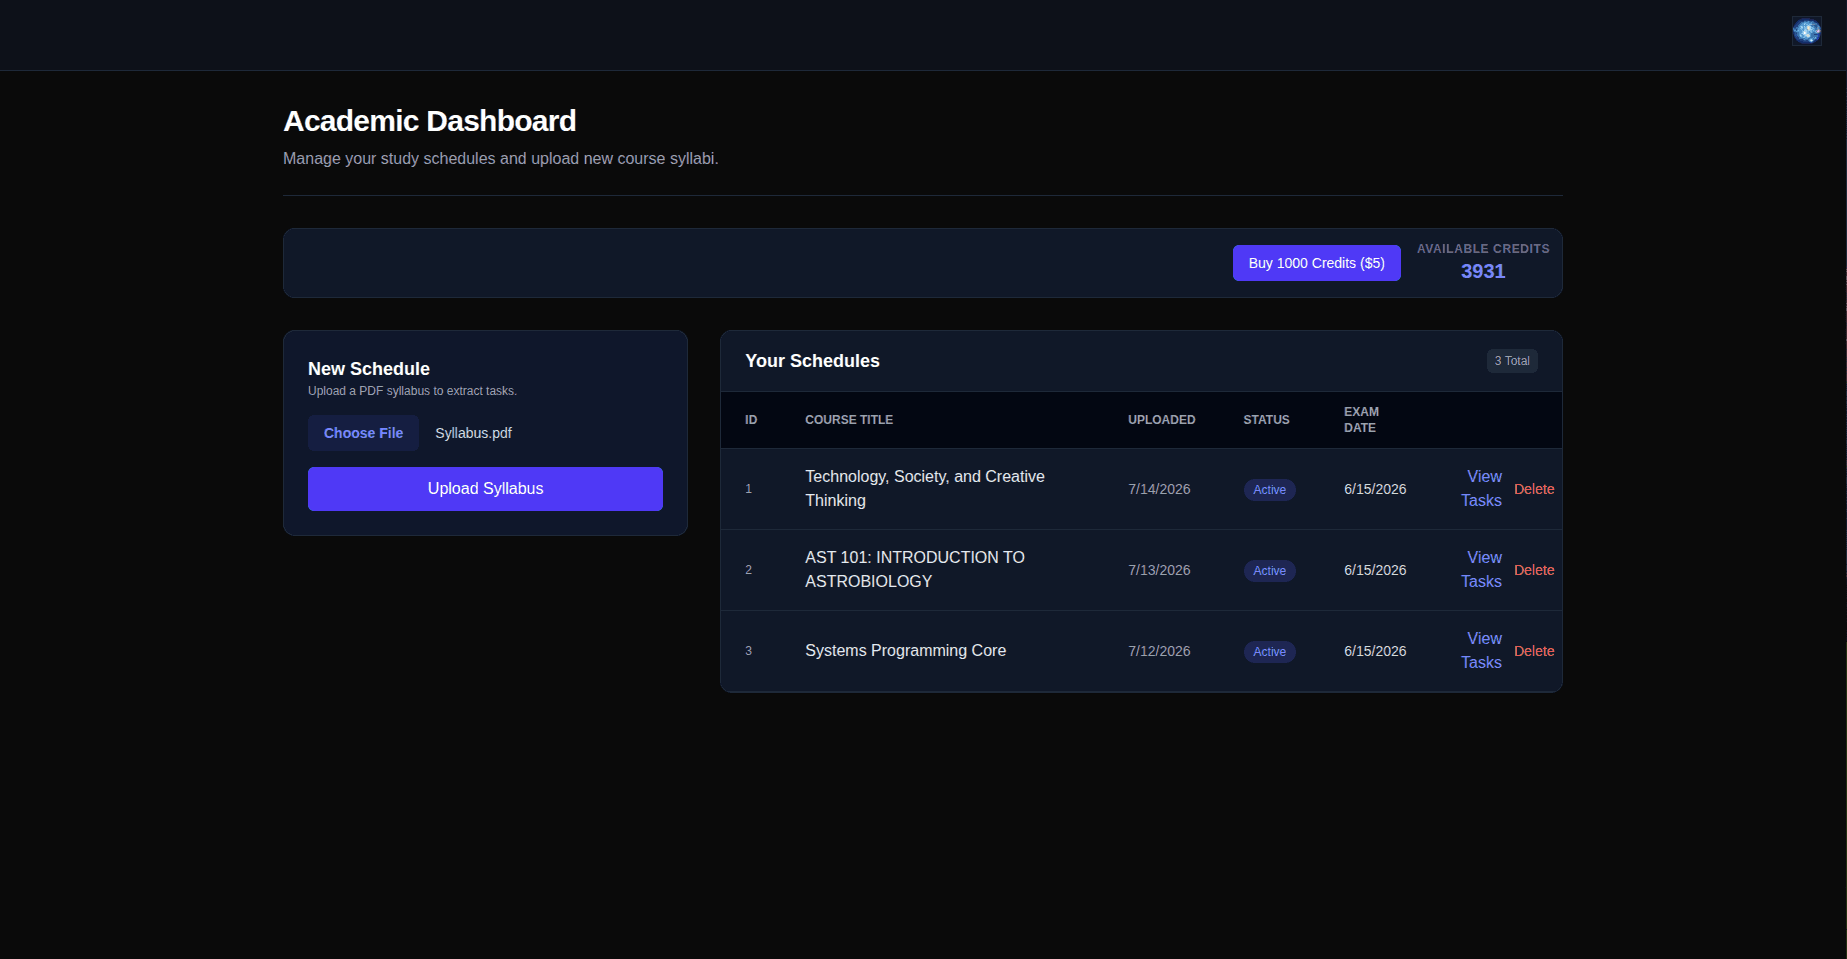
Task: Click the Systems Programming Core course title
Action: click(x=905, y=651)
